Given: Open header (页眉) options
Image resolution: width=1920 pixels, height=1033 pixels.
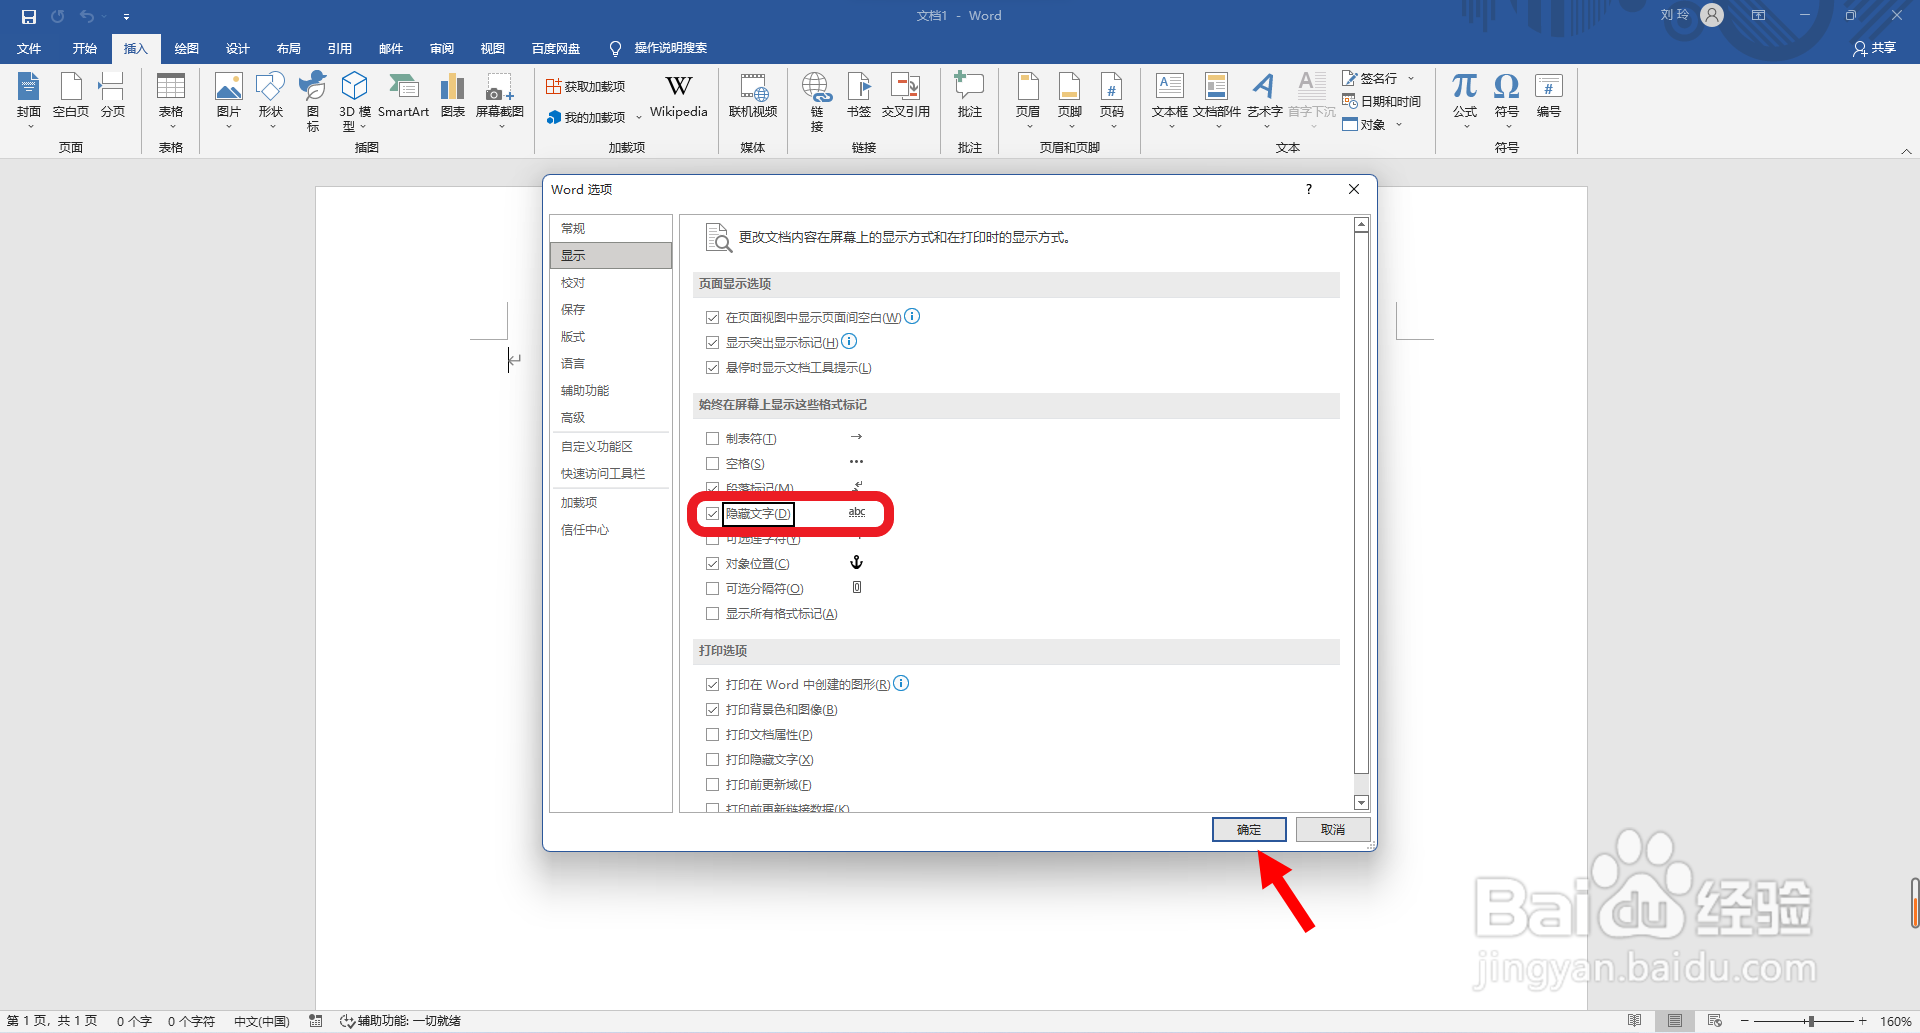Looking at the screenshot, I should (1028, 100).
